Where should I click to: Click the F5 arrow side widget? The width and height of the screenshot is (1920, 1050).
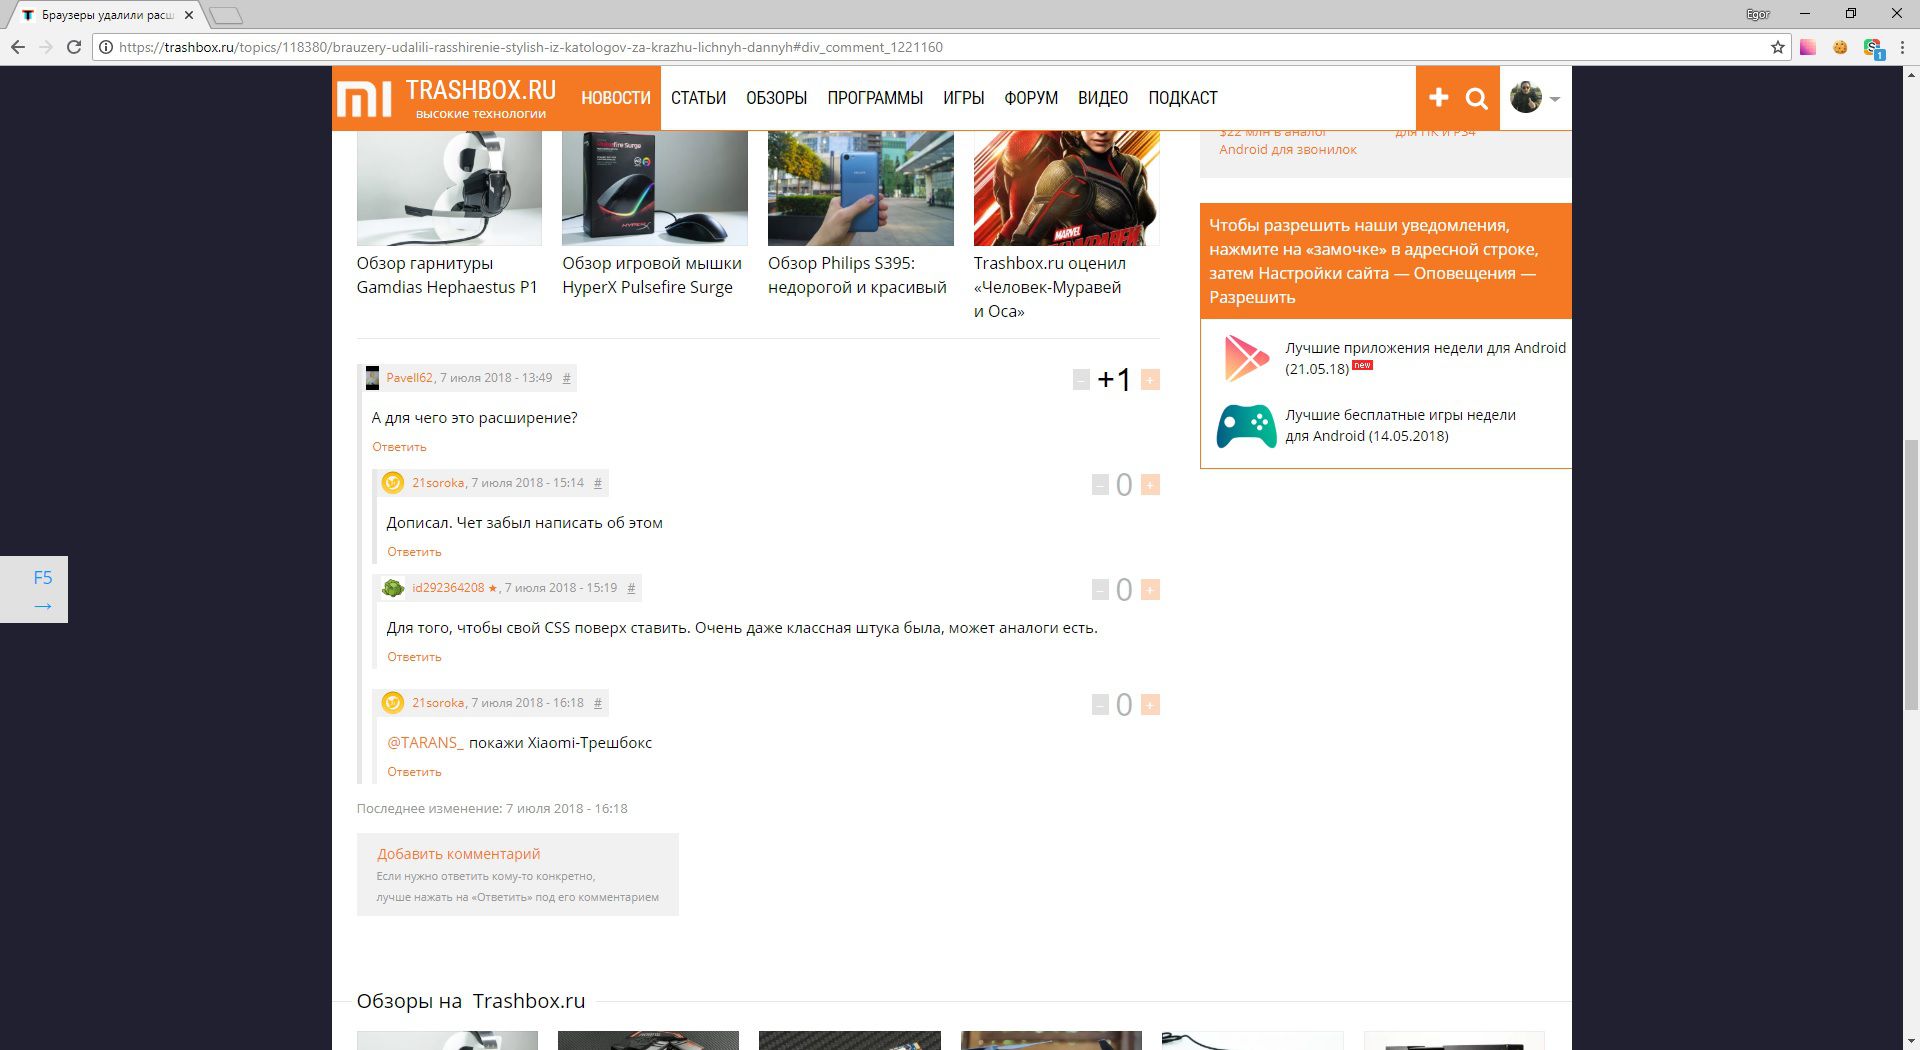(34, 590)
